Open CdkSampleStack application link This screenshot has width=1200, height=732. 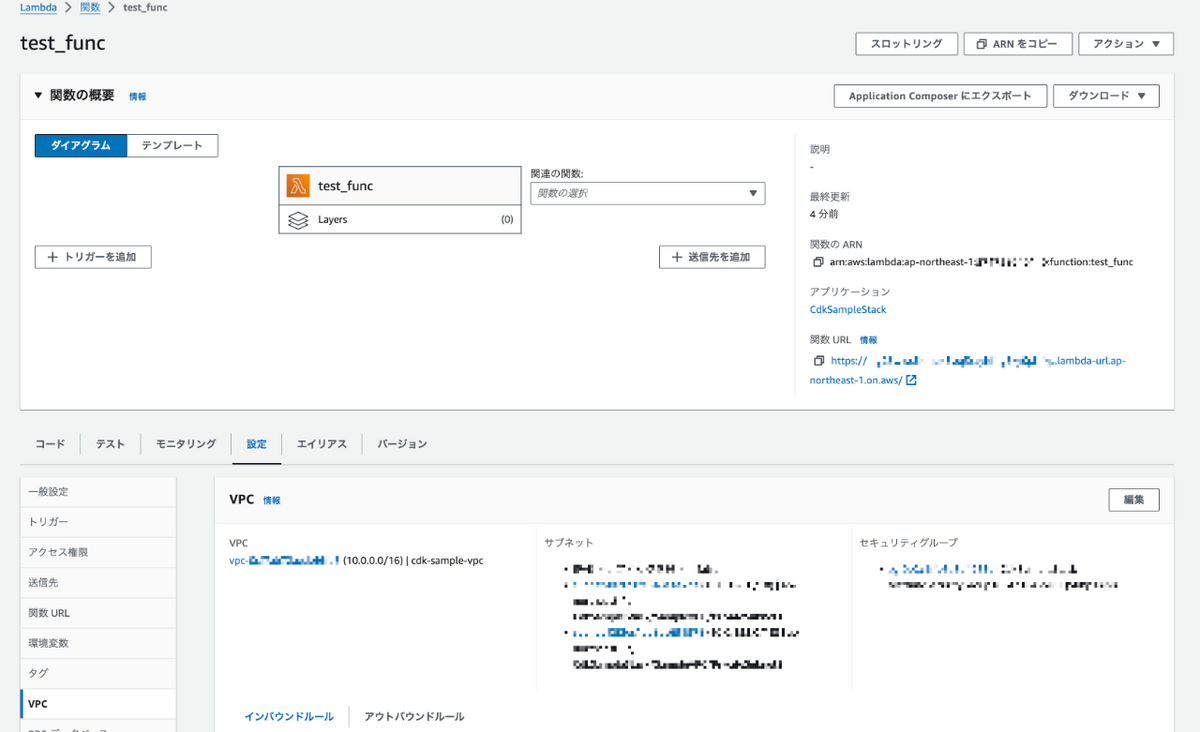[848, 310]
